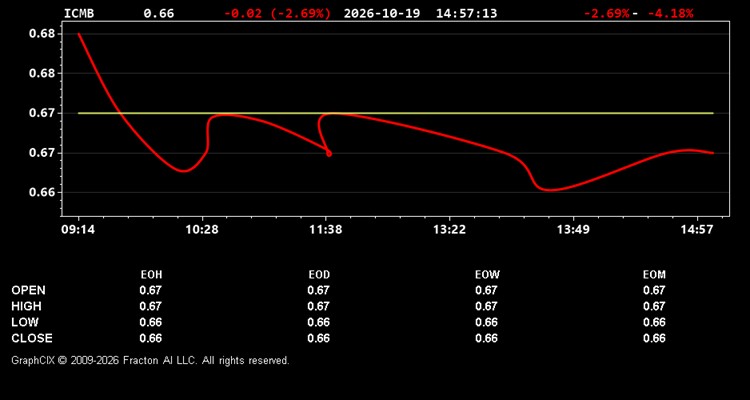
Task: Click the GraphCIX copyright notice
Action: [150, 360]
